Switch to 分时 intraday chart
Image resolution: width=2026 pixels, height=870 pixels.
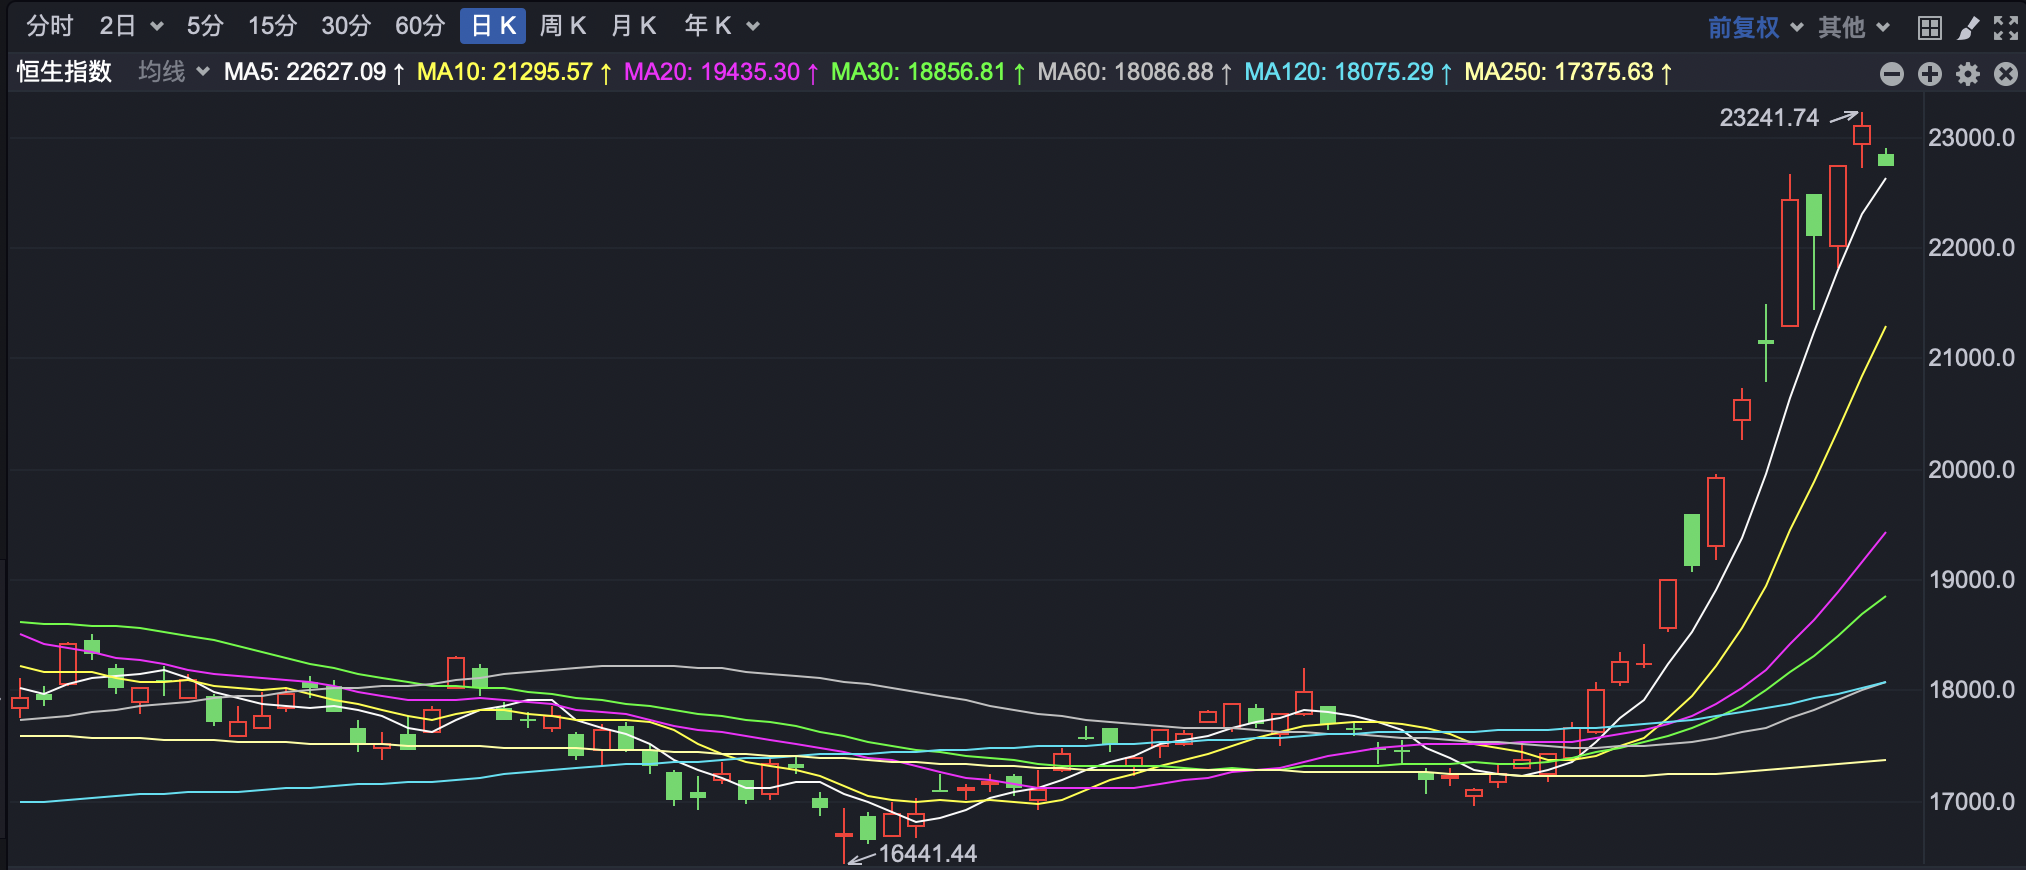point(50,26)
